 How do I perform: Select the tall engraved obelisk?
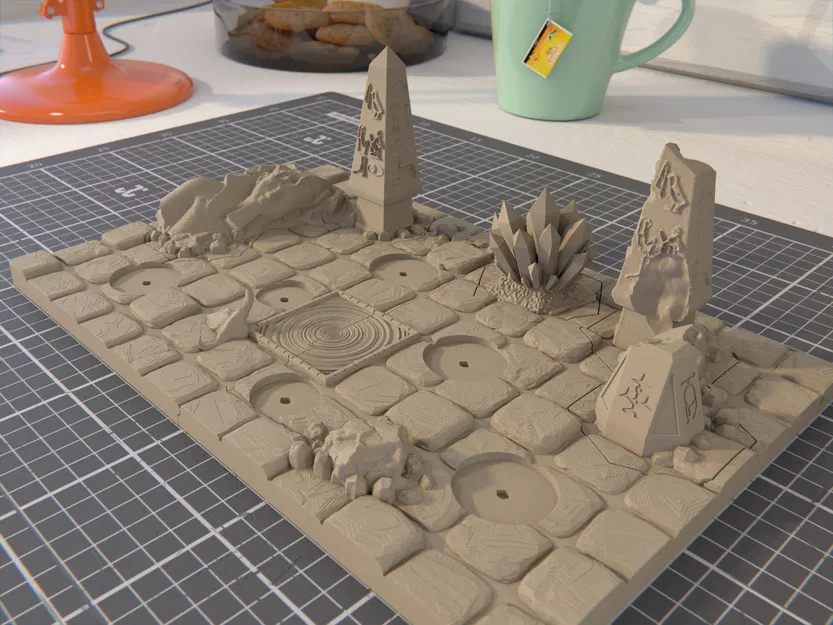click(x=380, y=150)
